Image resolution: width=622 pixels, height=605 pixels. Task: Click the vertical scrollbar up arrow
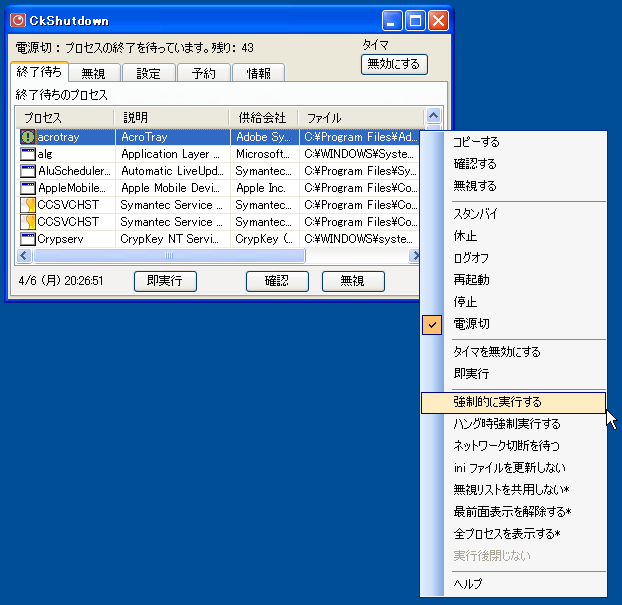point(433,116)
